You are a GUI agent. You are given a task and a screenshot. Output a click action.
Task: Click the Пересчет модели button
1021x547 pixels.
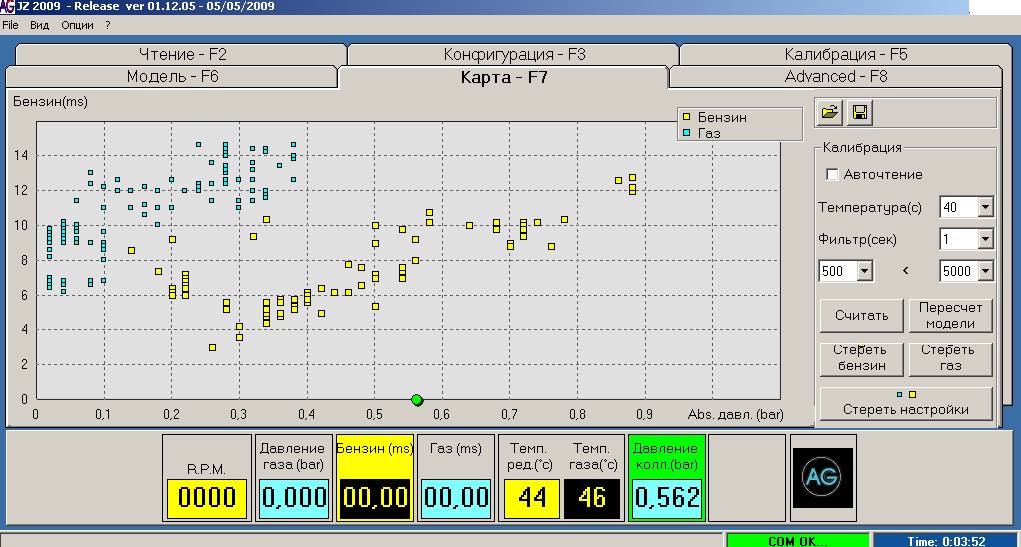coord(950,315)
